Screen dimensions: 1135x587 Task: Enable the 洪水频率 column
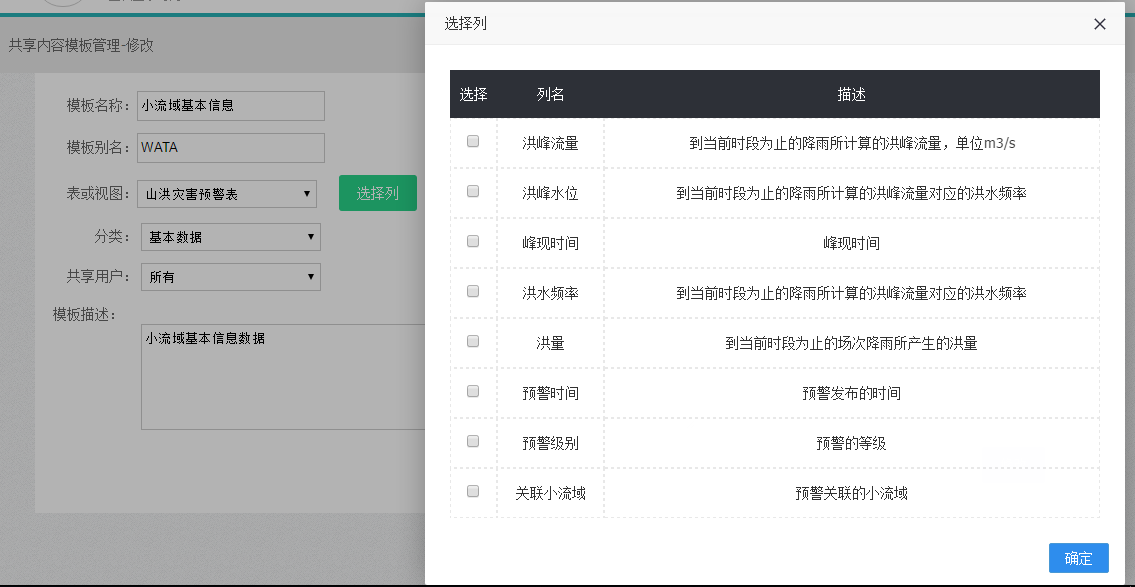(472, 290)
